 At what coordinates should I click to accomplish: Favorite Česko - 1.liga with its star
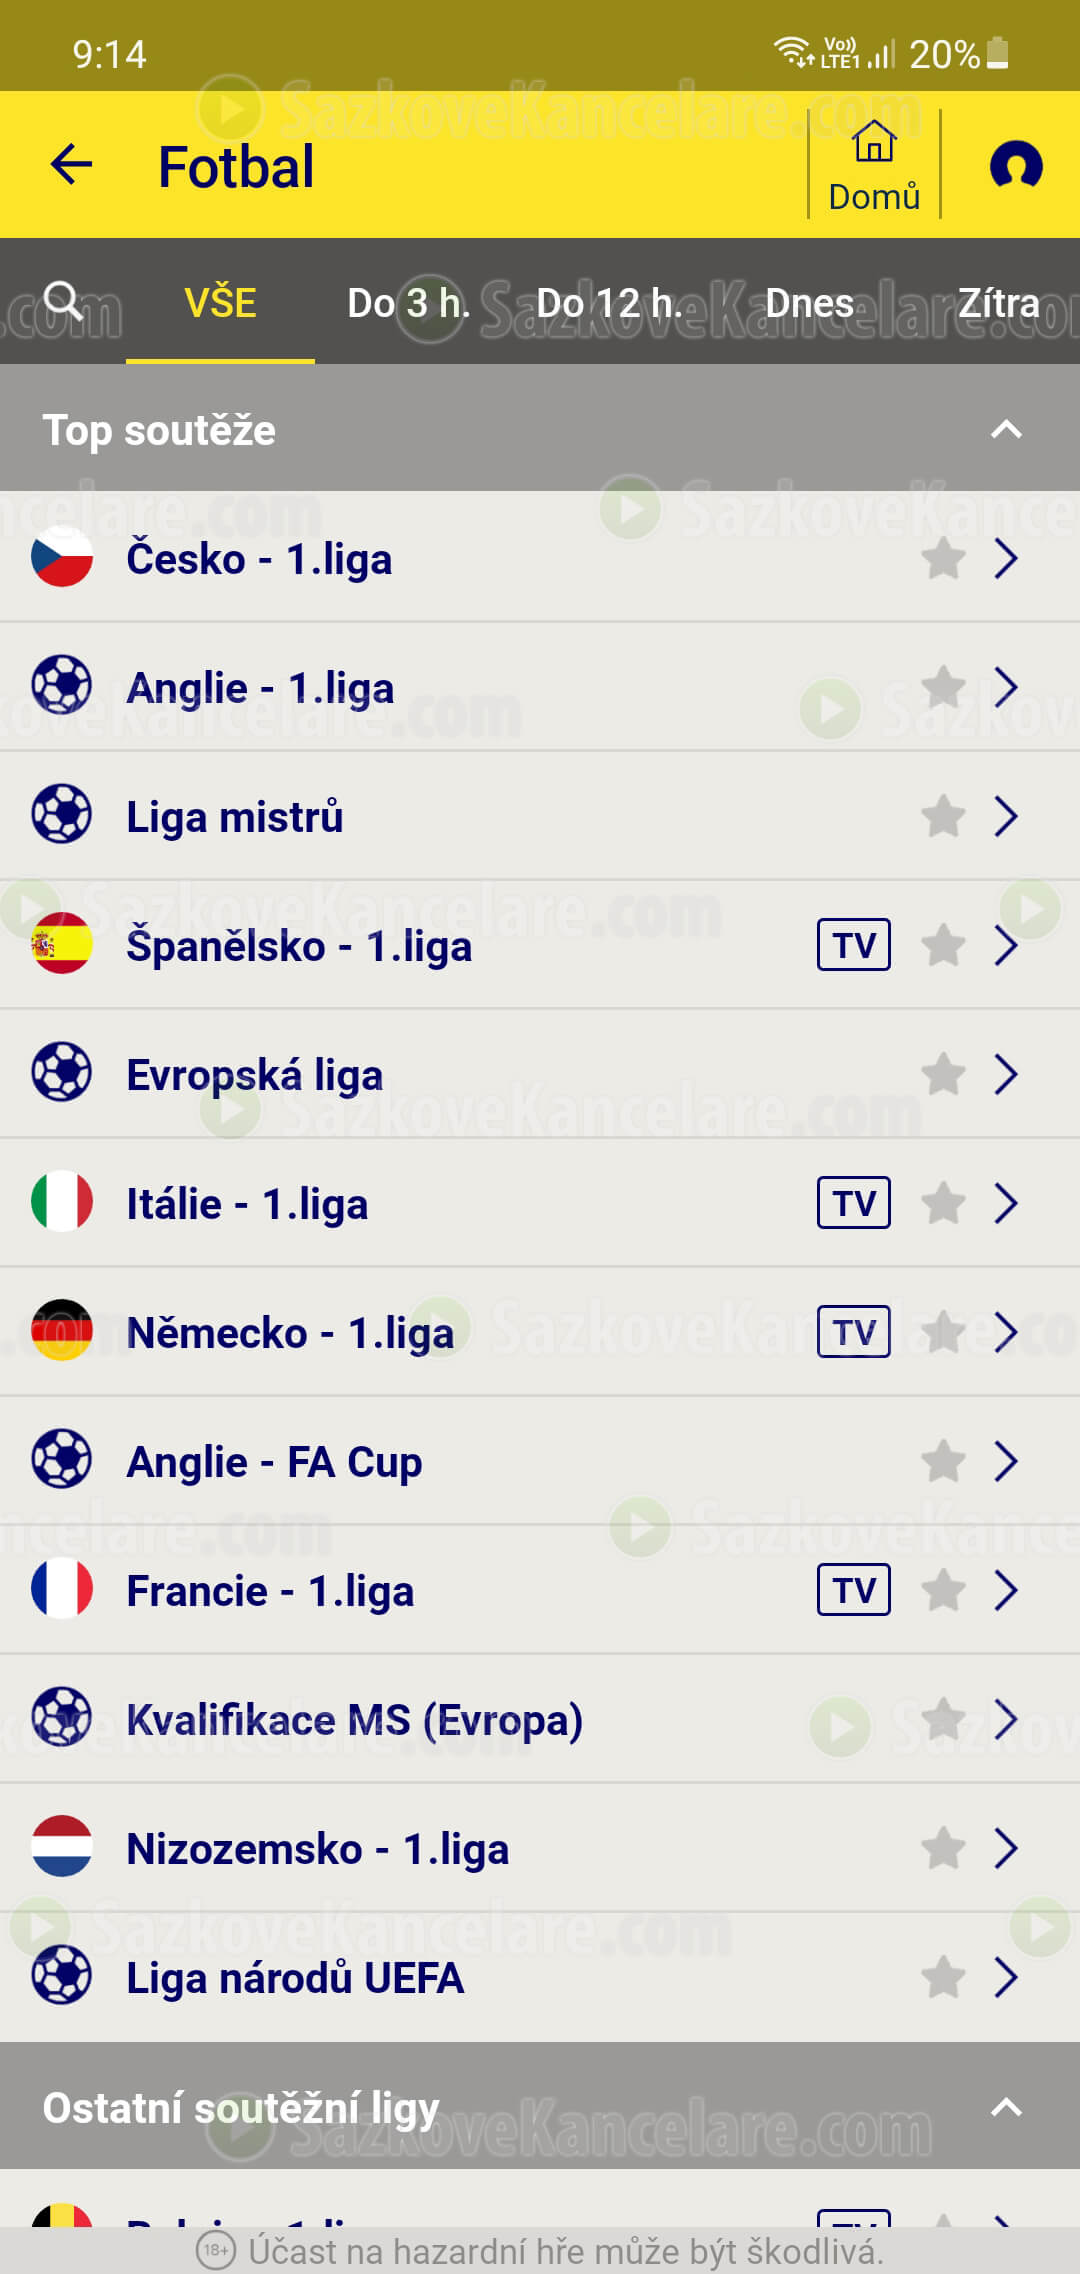coord(943,558)
